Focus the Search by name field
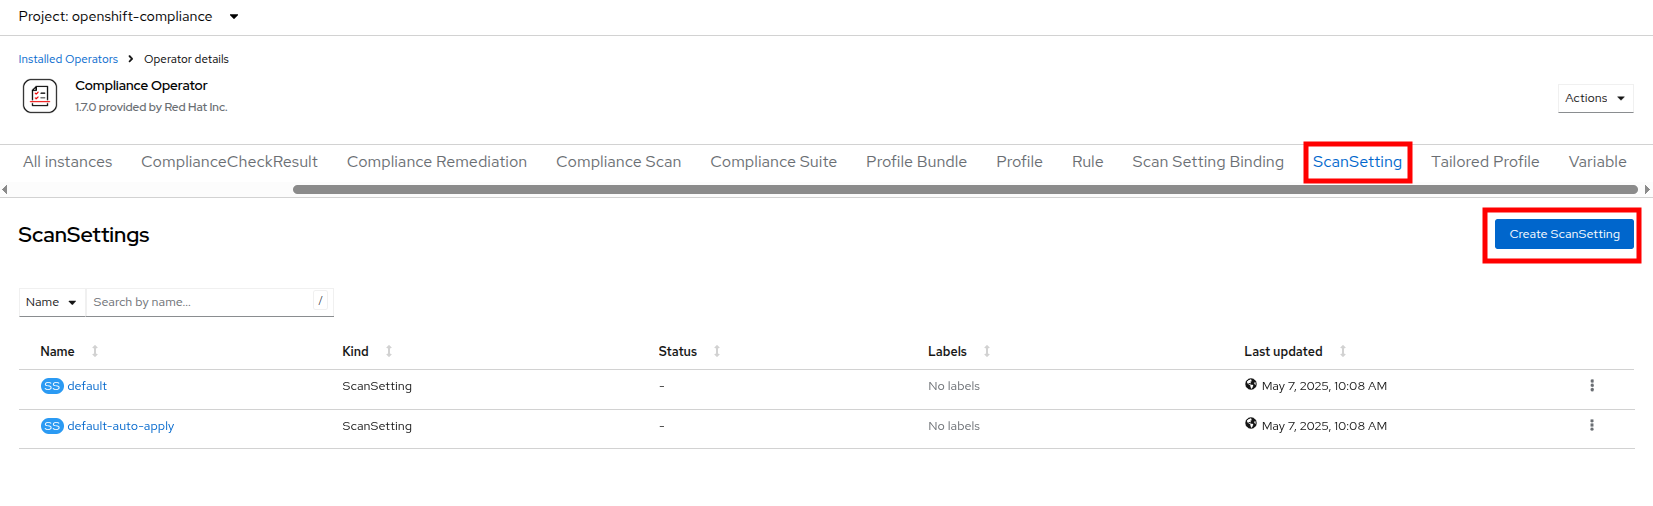Screen dimensions: 1653x506 pos(200,302)
